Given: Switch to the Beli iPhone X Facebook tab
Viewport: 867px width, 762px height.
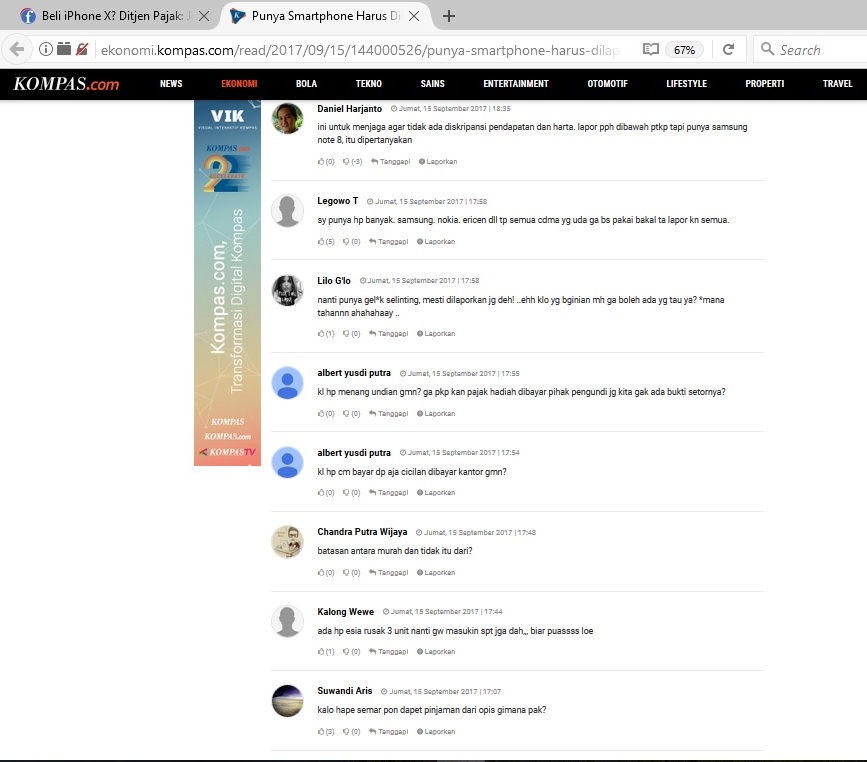Looking at the screenshot, I should 110,16.
